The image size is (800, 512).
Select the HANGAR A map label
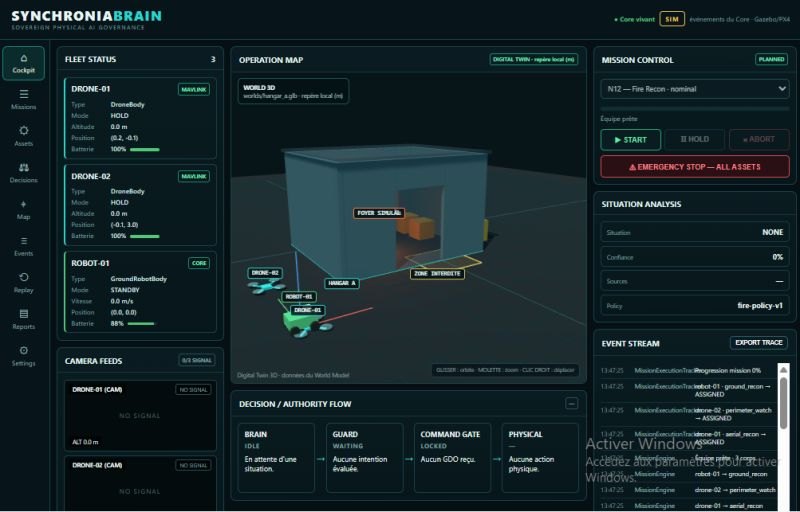342,283
